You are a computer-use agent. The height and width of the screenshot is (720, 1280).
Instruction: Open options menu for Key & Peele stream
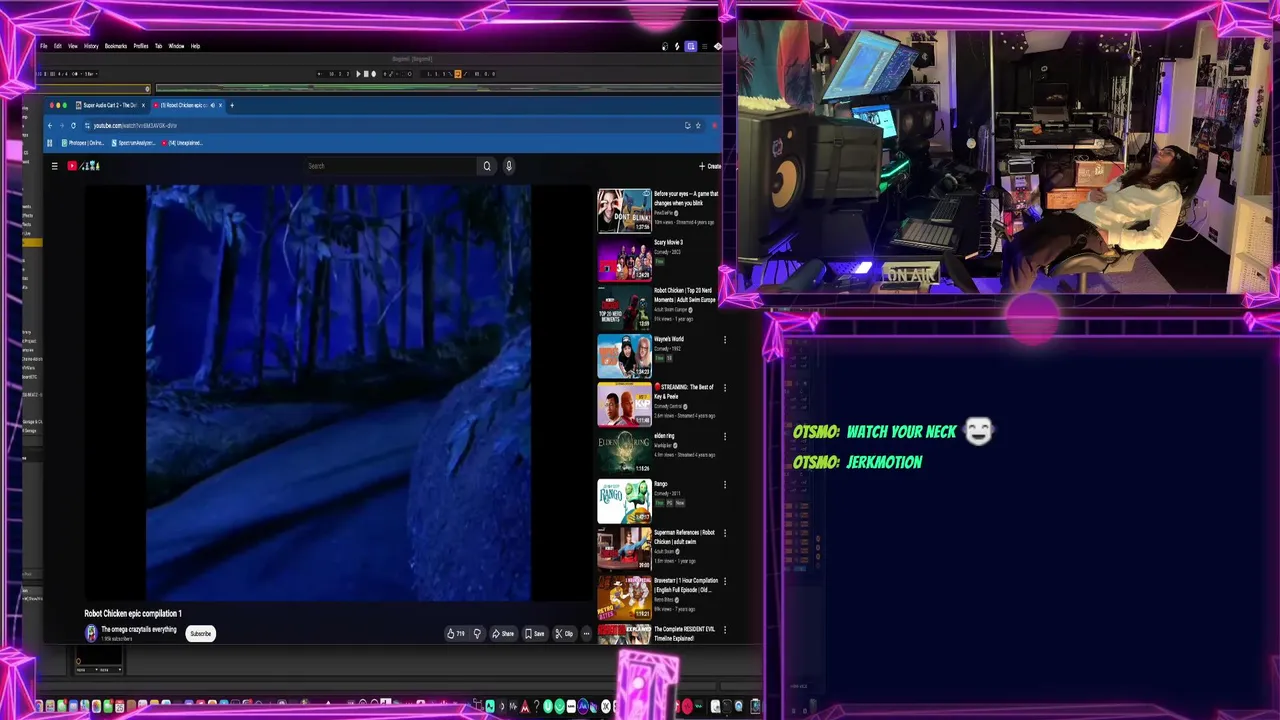(725, 388)
